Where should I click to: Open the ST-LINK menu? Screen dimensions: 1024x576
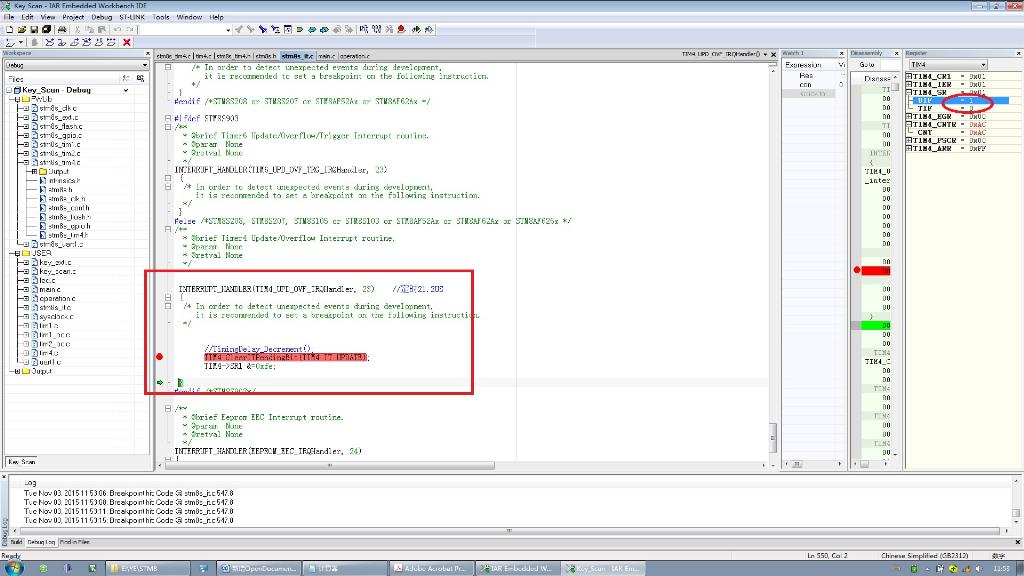132,17
